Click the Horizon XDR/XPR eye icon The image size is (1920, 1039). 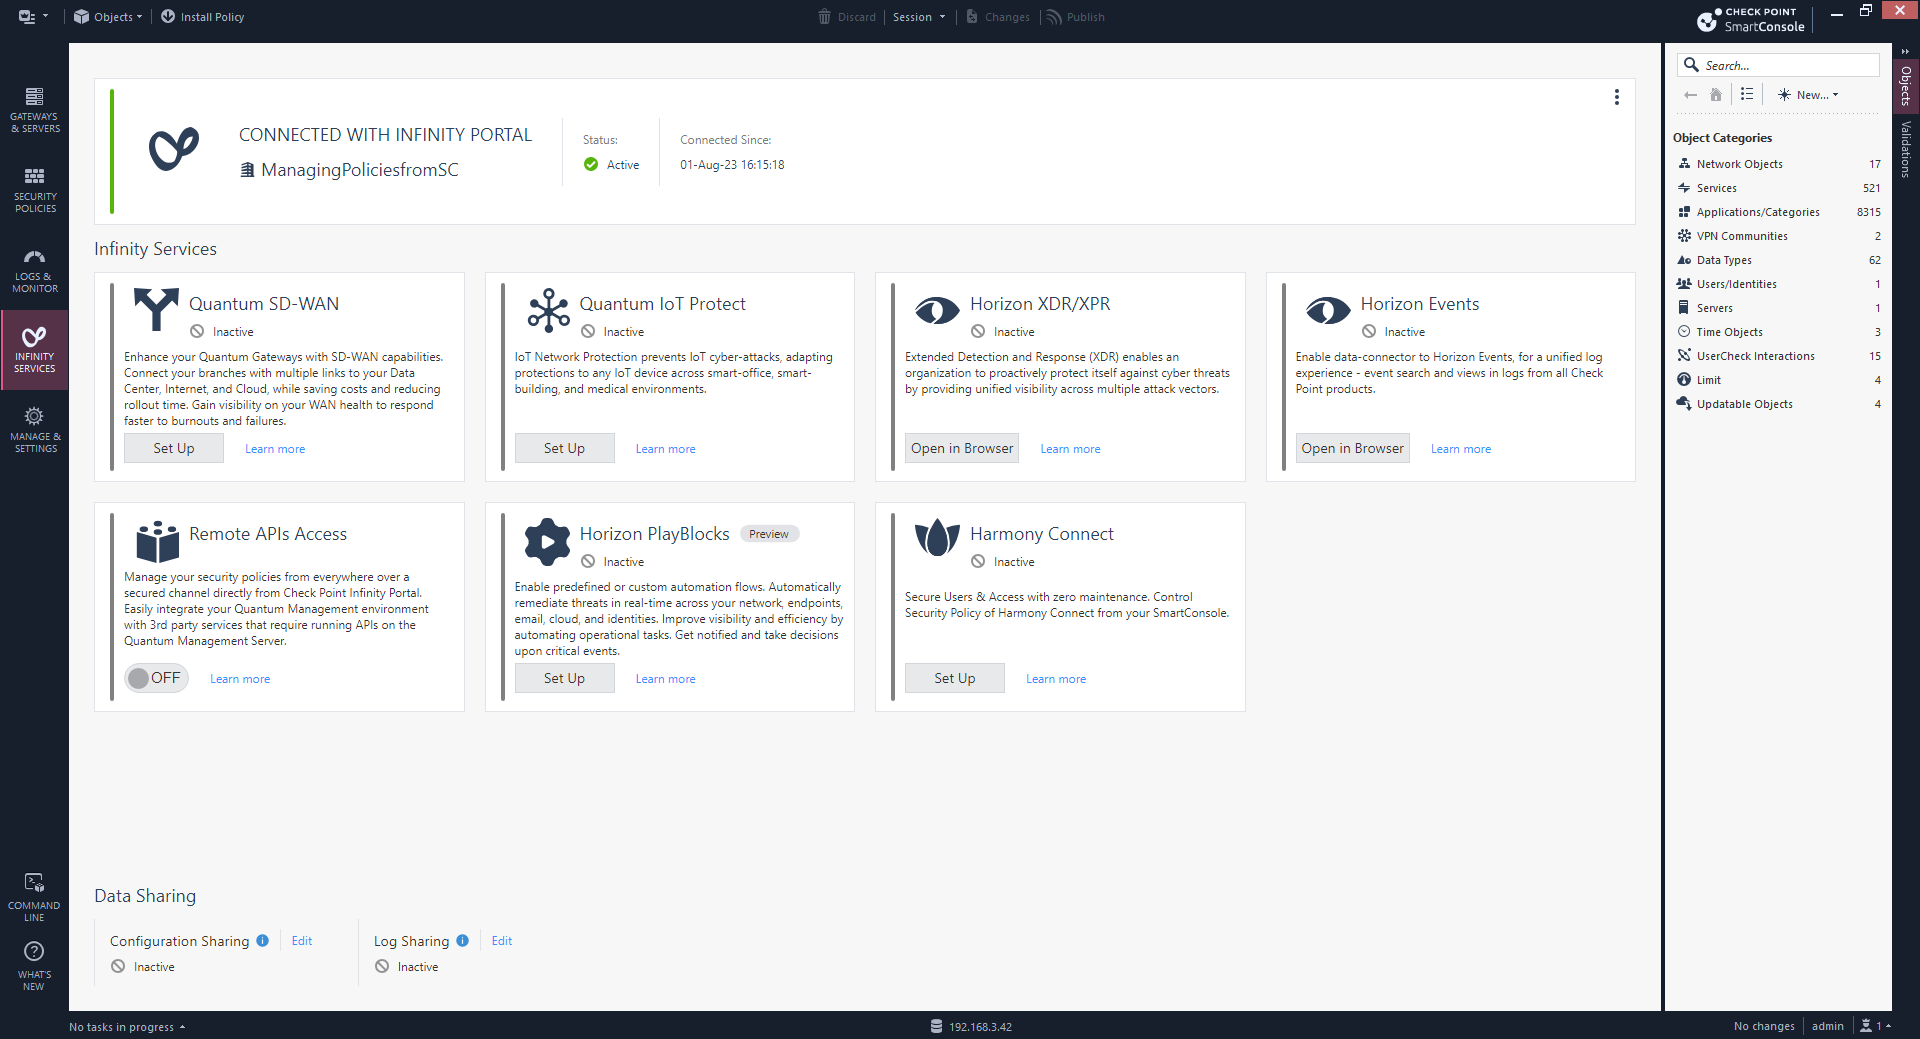tap(937, 311)
